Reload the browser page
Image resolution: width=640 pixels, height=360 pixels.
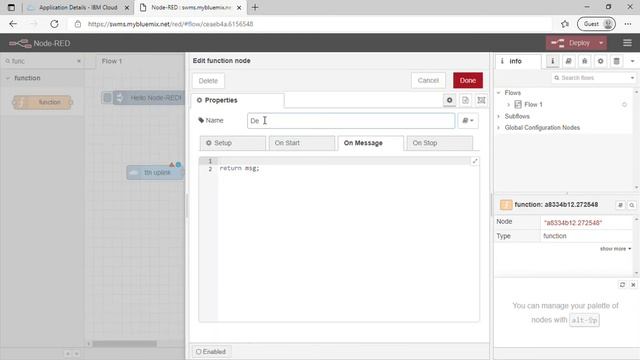pyautogui.click(x=54, y=24)
